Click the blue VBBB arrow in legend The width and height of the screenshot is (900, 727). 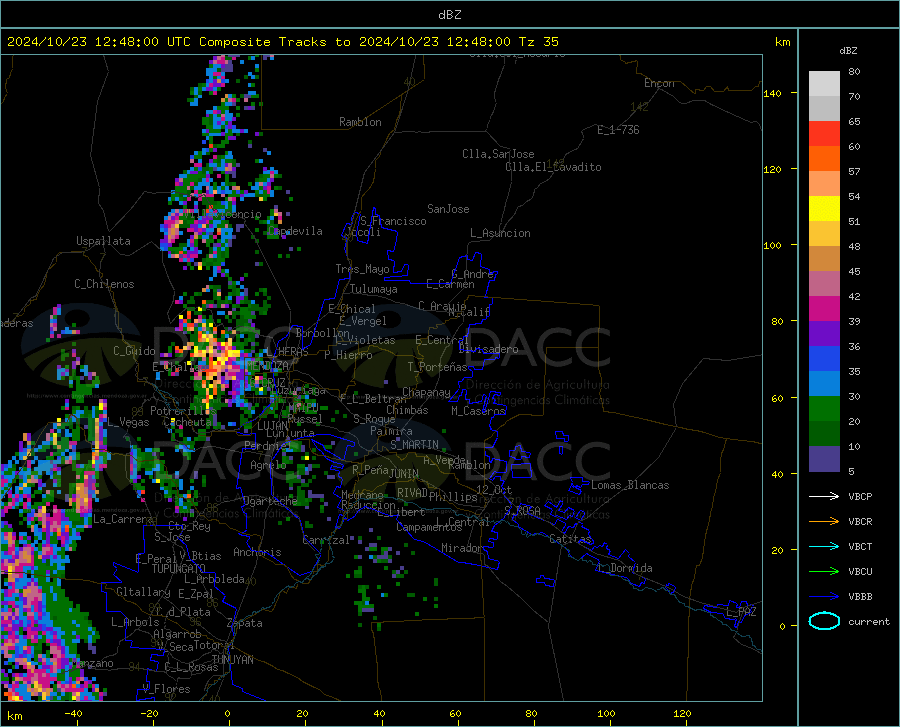(824, 597)
